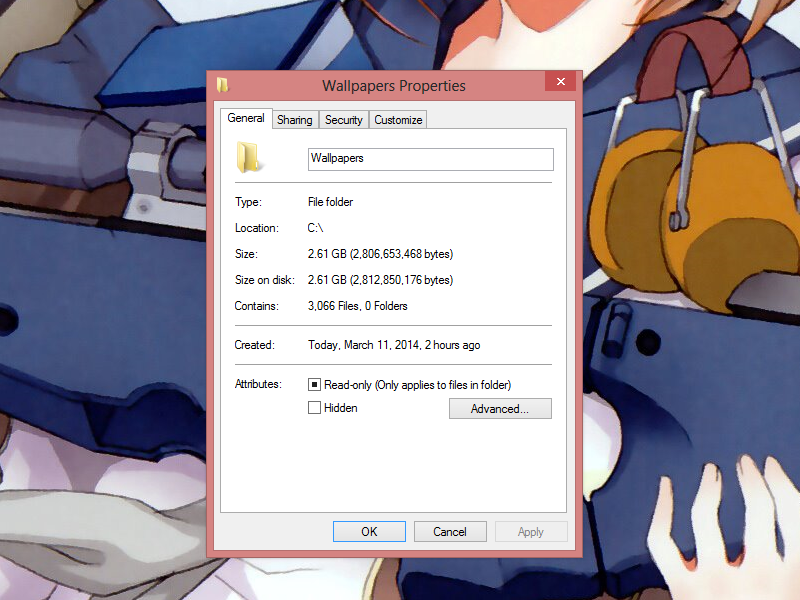The image size is (800, 600).
Task: Switch to the Customize tab
Action: coord(398,120)
